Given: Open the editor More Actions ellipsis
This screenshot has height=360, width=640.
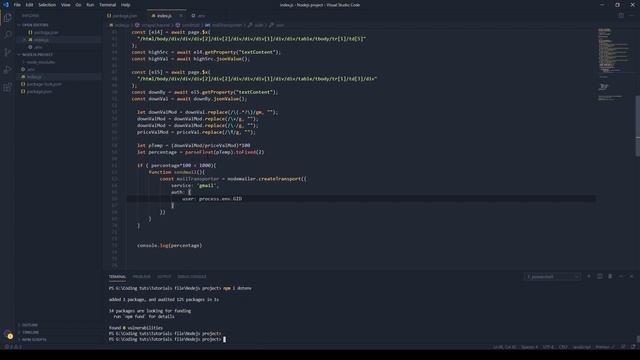Looking at the screenshot, I should tap(632, 16).
